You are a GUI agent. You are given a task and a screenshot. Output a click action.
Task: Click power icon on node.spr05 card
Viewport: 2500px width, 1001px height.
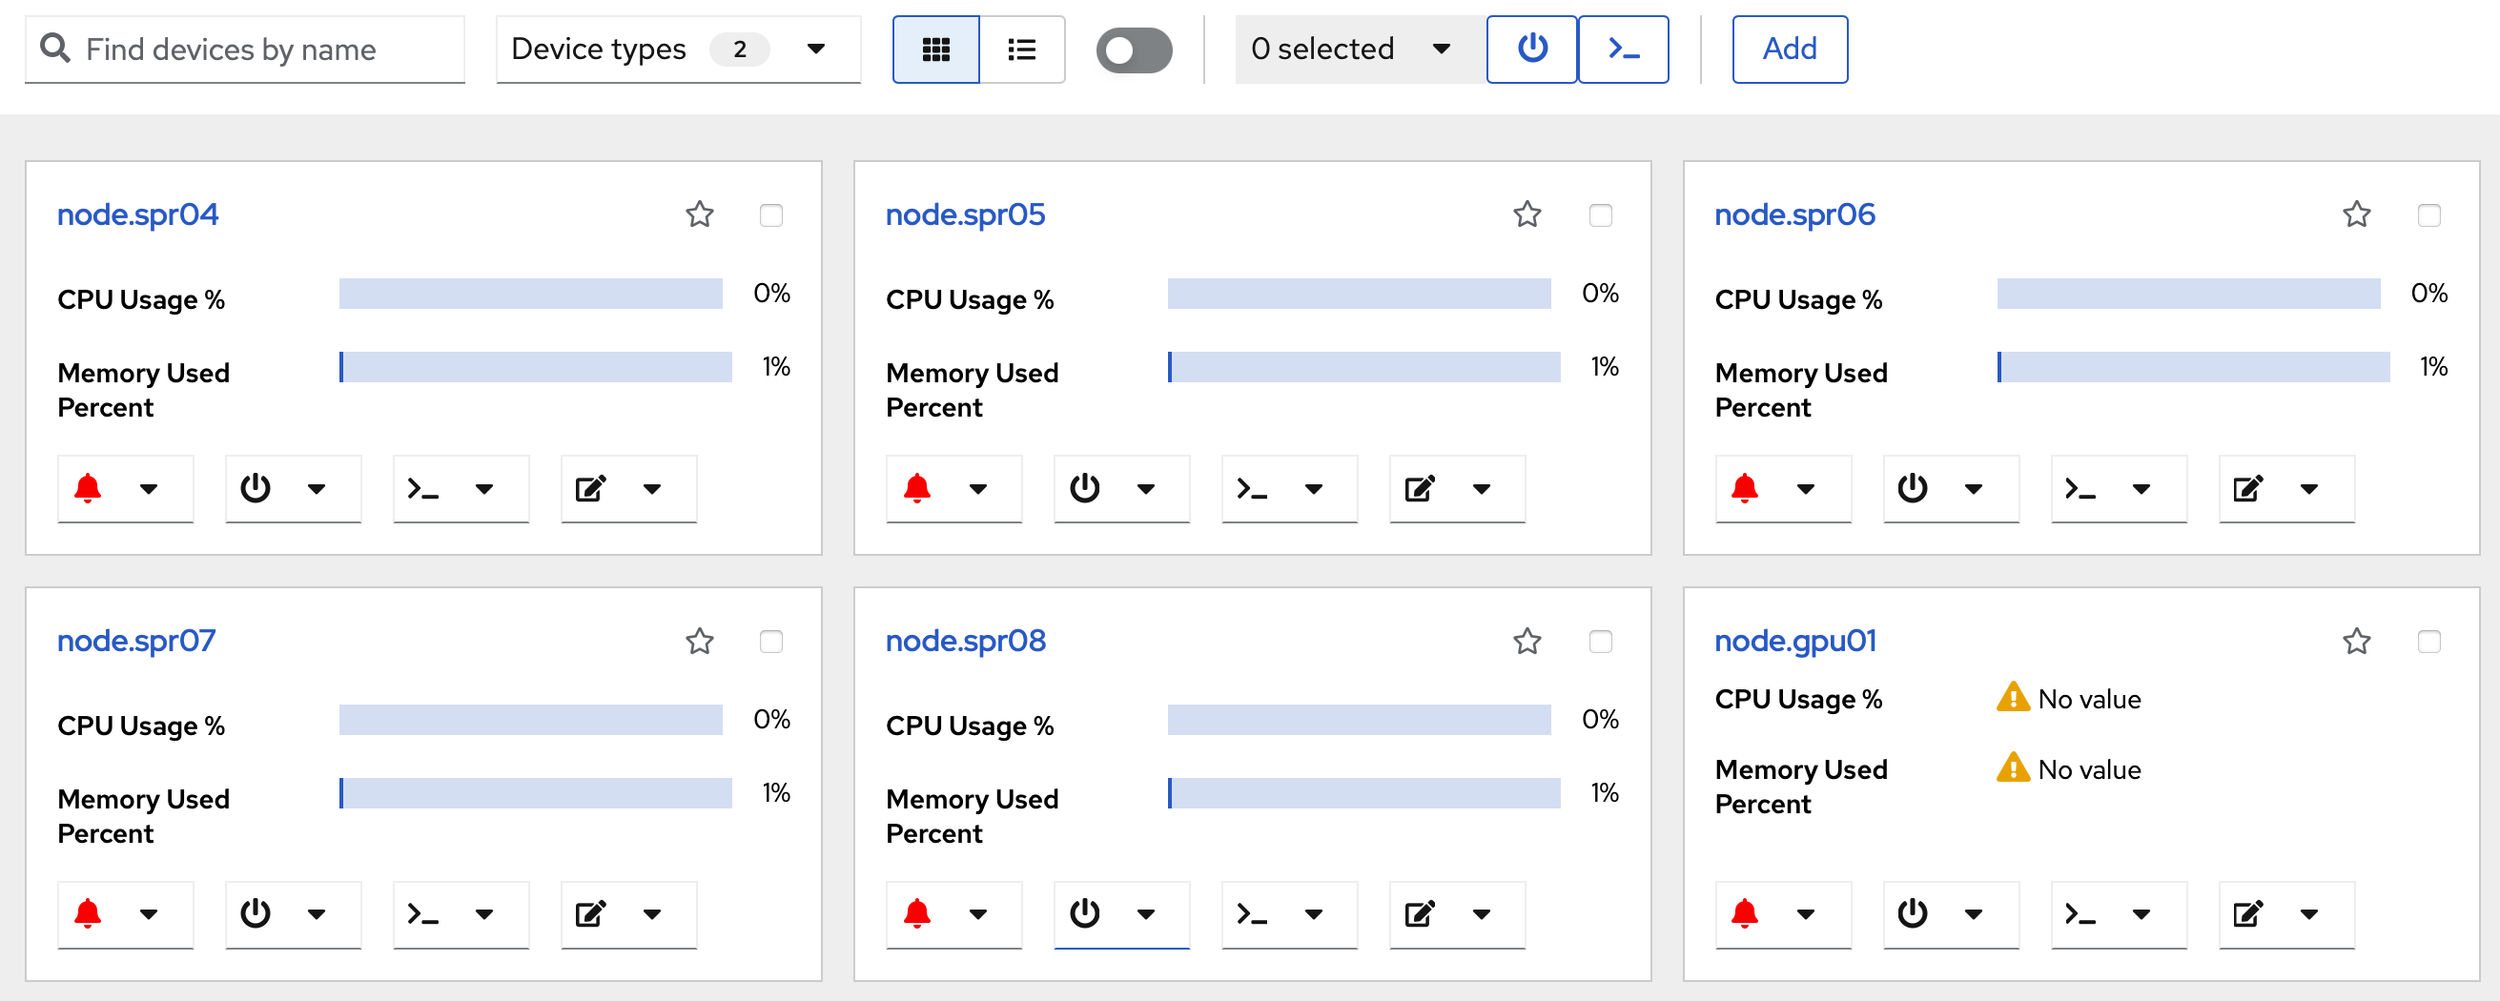point(1085,488)
